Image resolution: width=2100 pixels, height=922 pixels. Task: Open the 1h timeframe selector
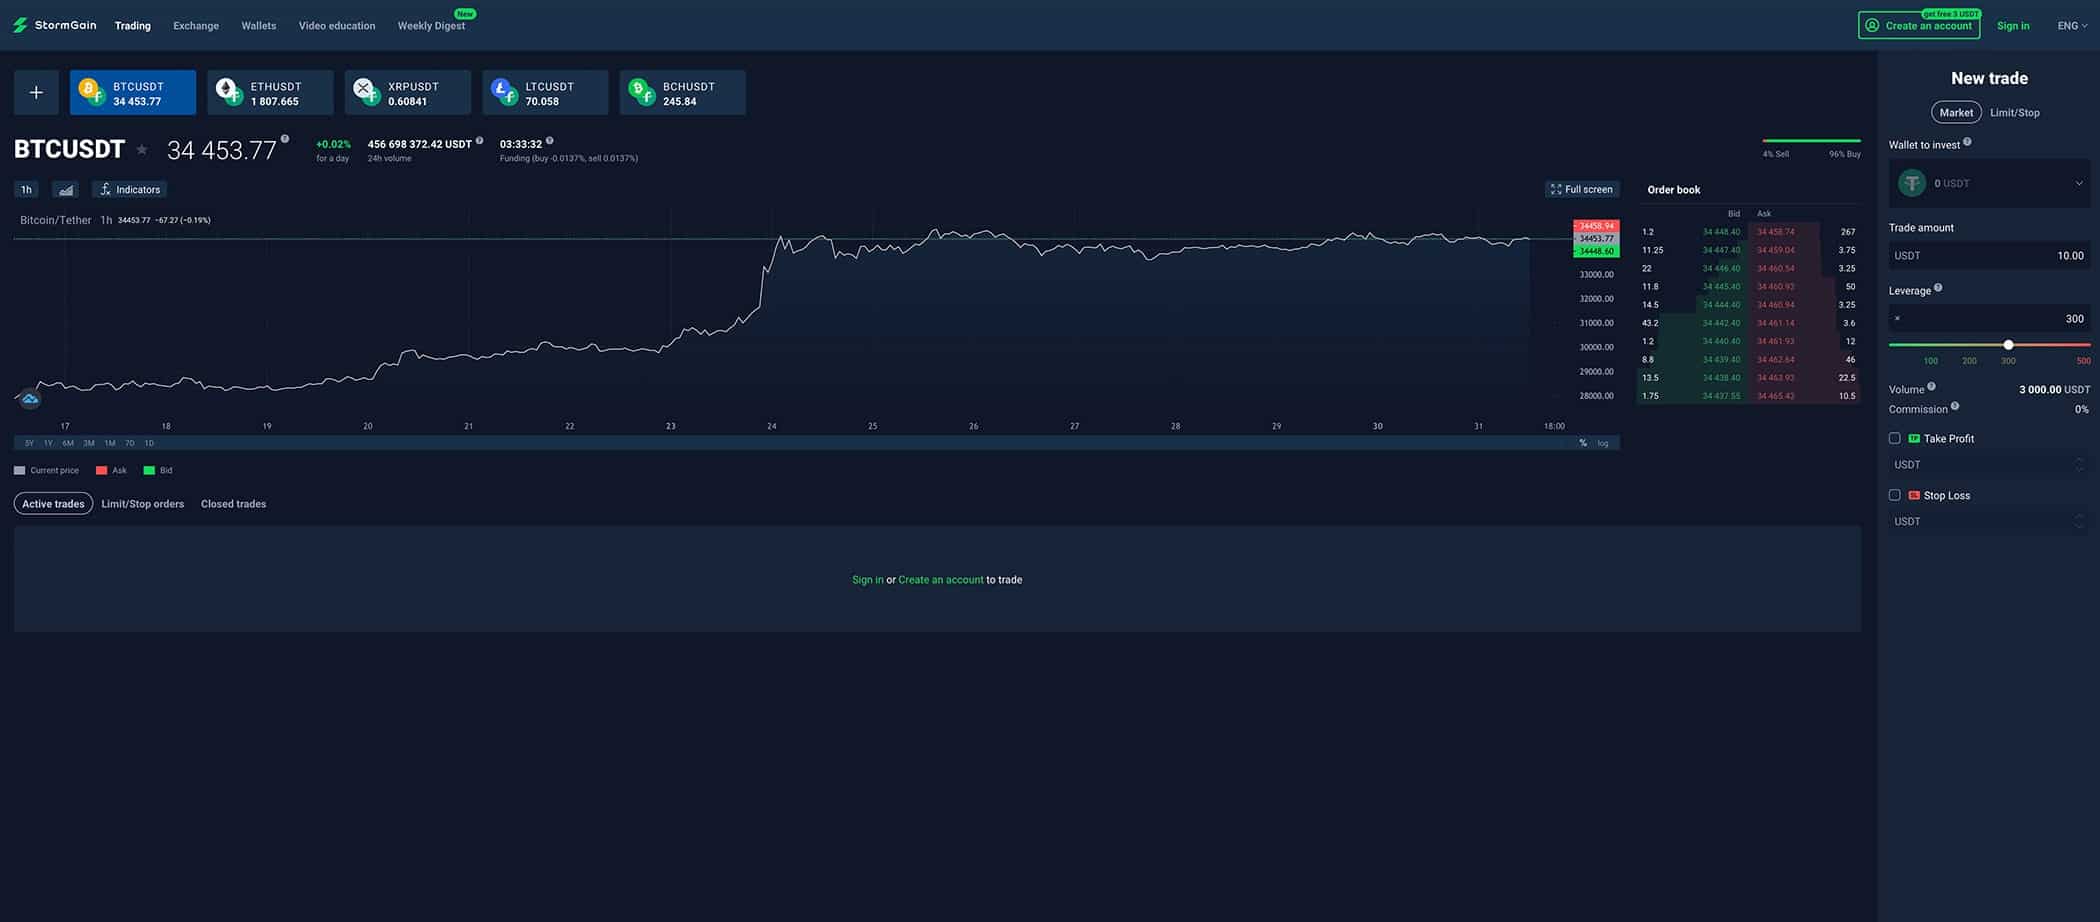click(x=27, y=190)
